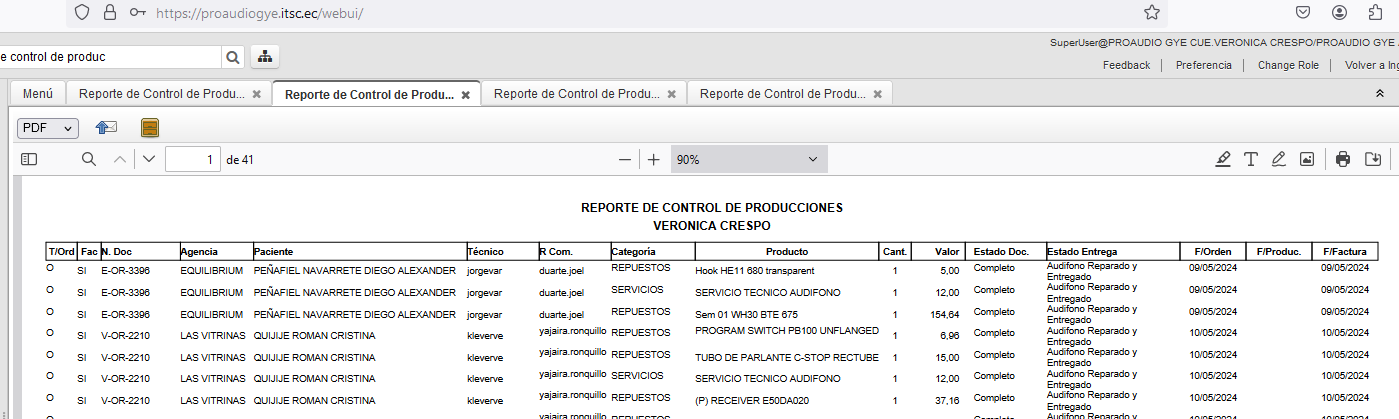Collapse the header with double chevron
Viewport: 1399px width, 419px height.
(x=1380, y=93)
